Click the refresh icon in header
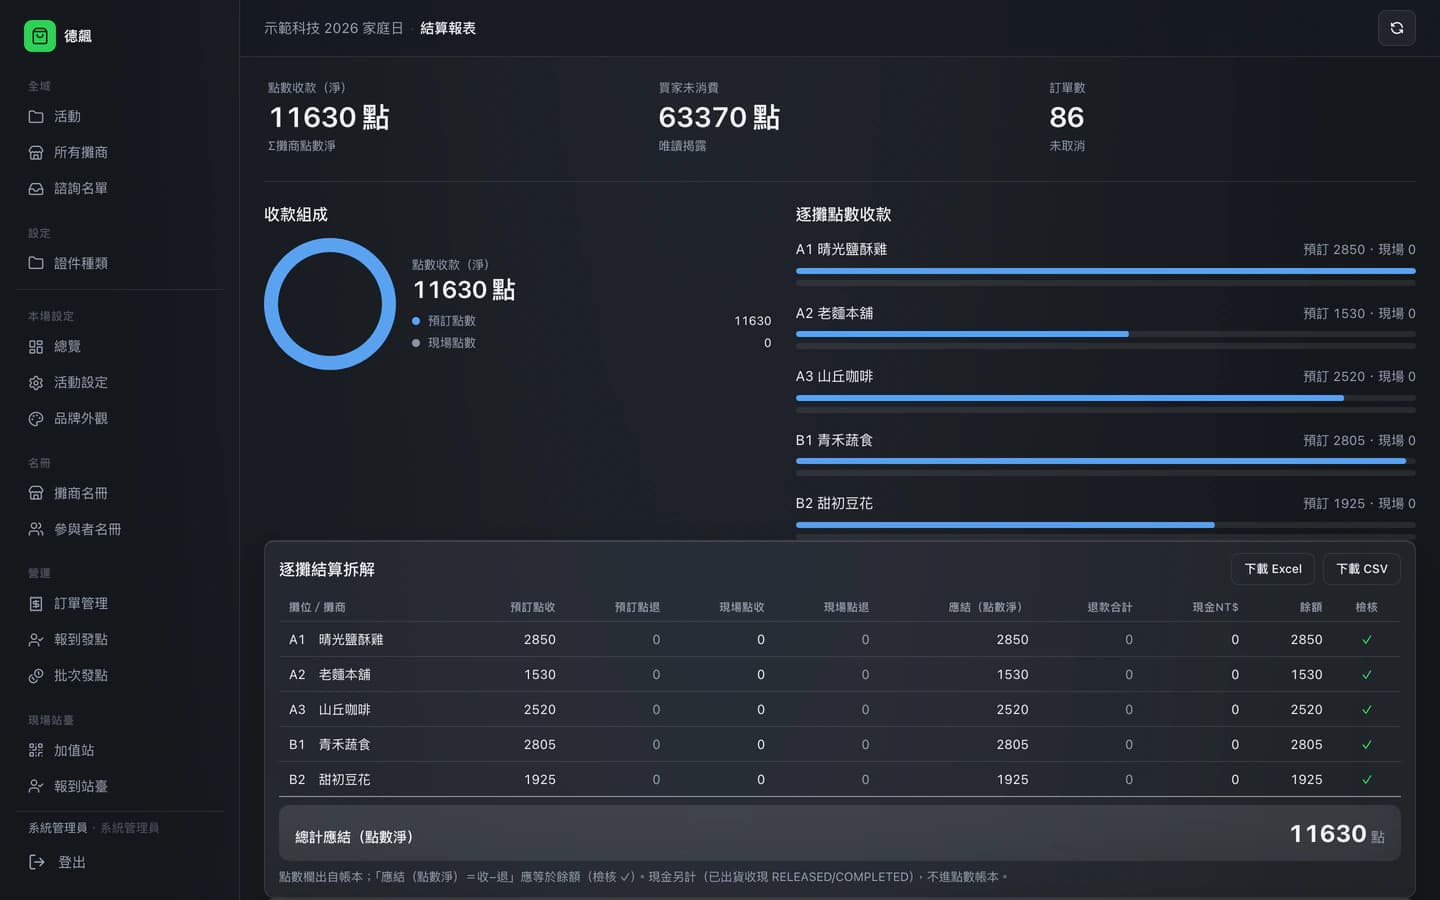1440x900 pixels. (x=1397, y=28)
